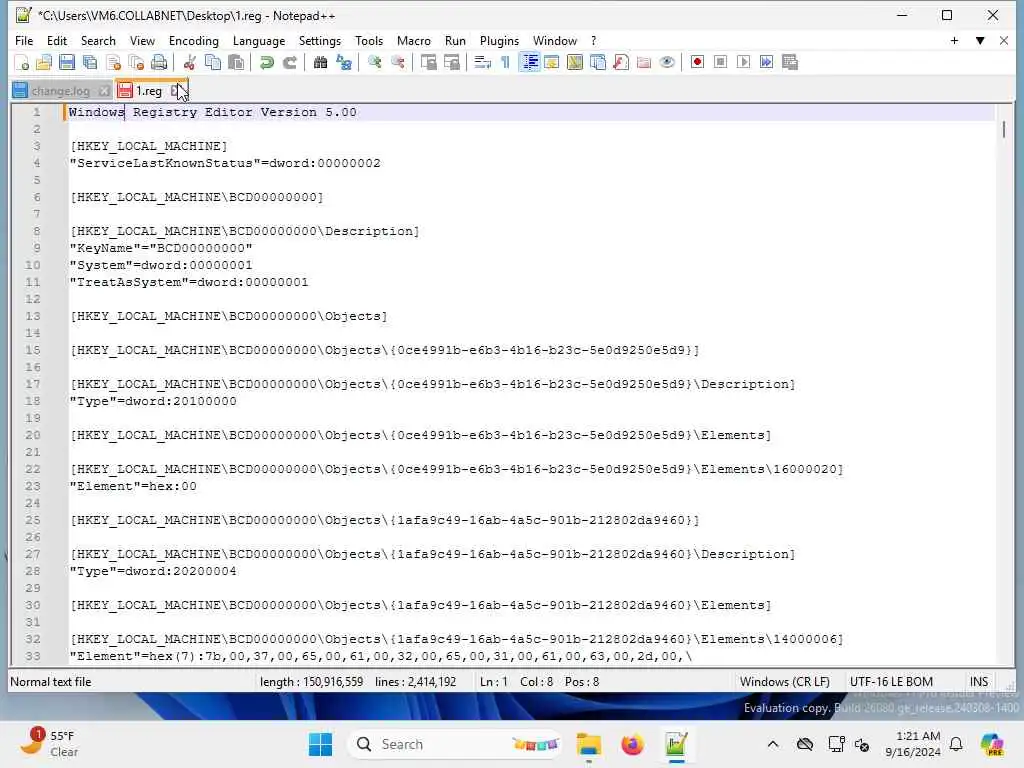The height and width of the screenshot is (768, 1024).
Task: Click the Open file folder icon
Action: click(44, 62)
